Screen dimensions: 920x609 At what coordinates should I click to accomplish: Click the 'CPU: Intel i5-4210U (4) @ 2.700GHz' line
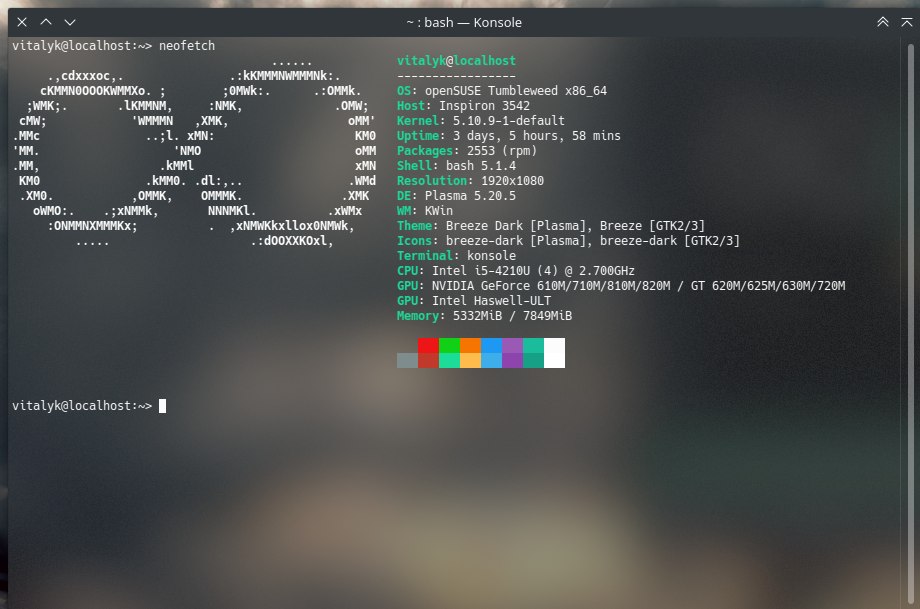click(515, 271)
